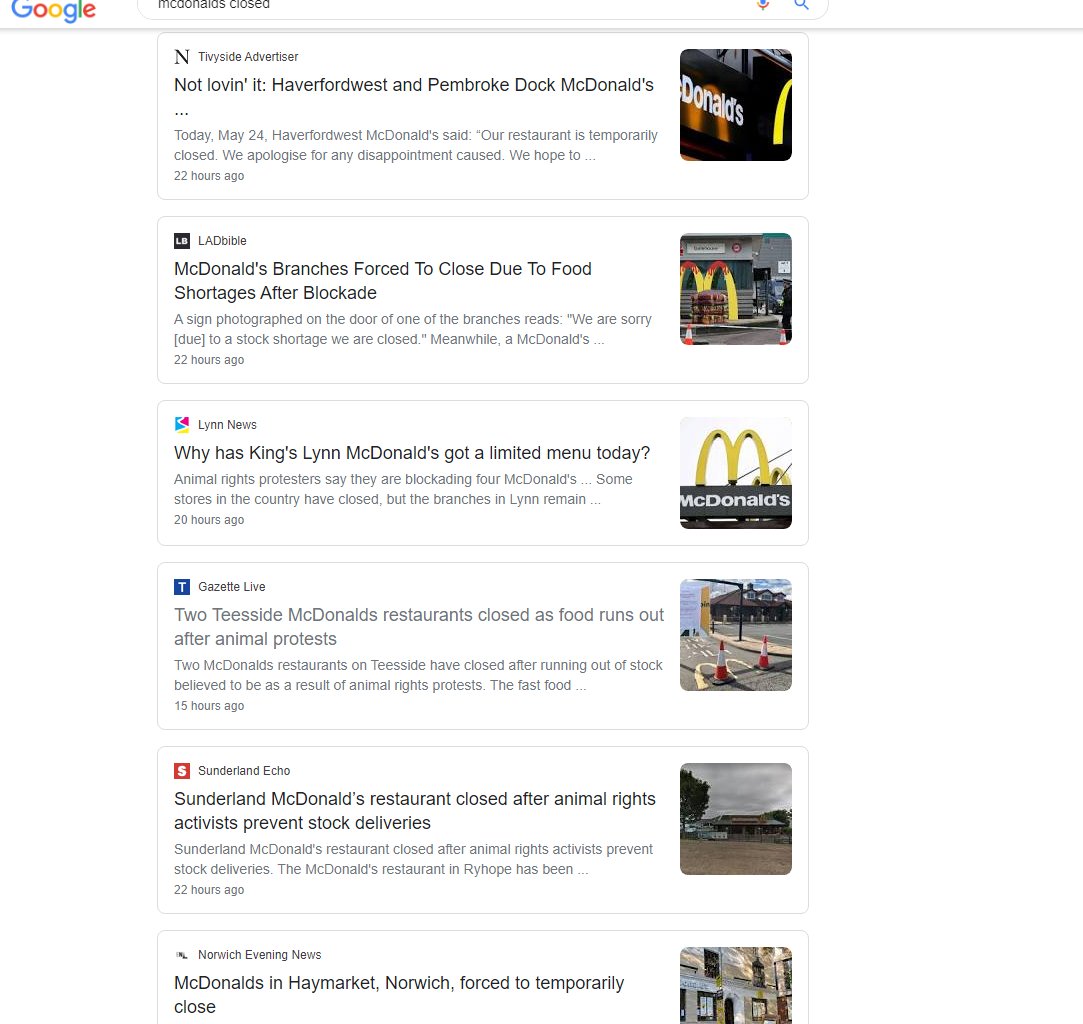
Task: Open the Sunderland McDonald's restaurant closed article
Action: click(415, 810)
